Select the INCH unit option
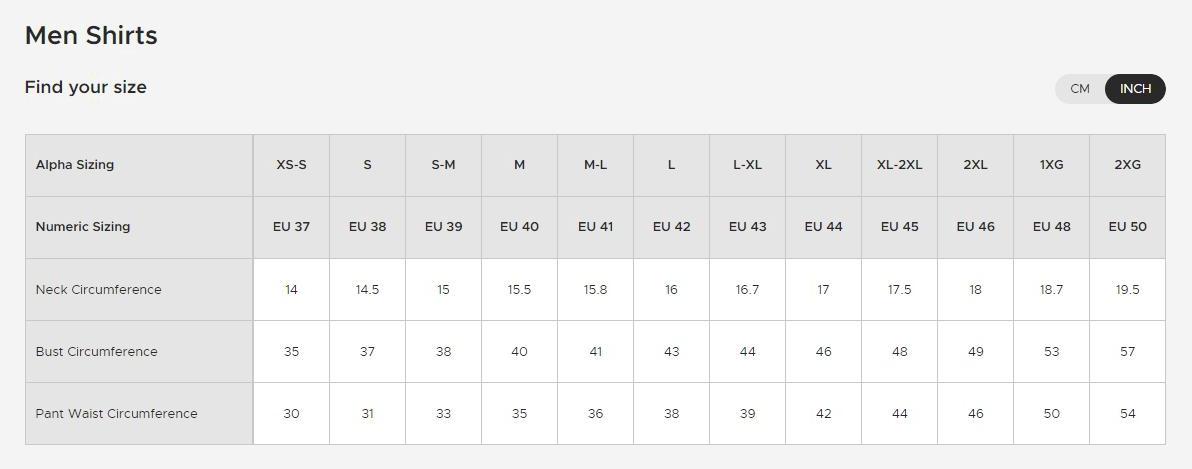Viewport: 1192px width, 469px height. (1135, 89)
